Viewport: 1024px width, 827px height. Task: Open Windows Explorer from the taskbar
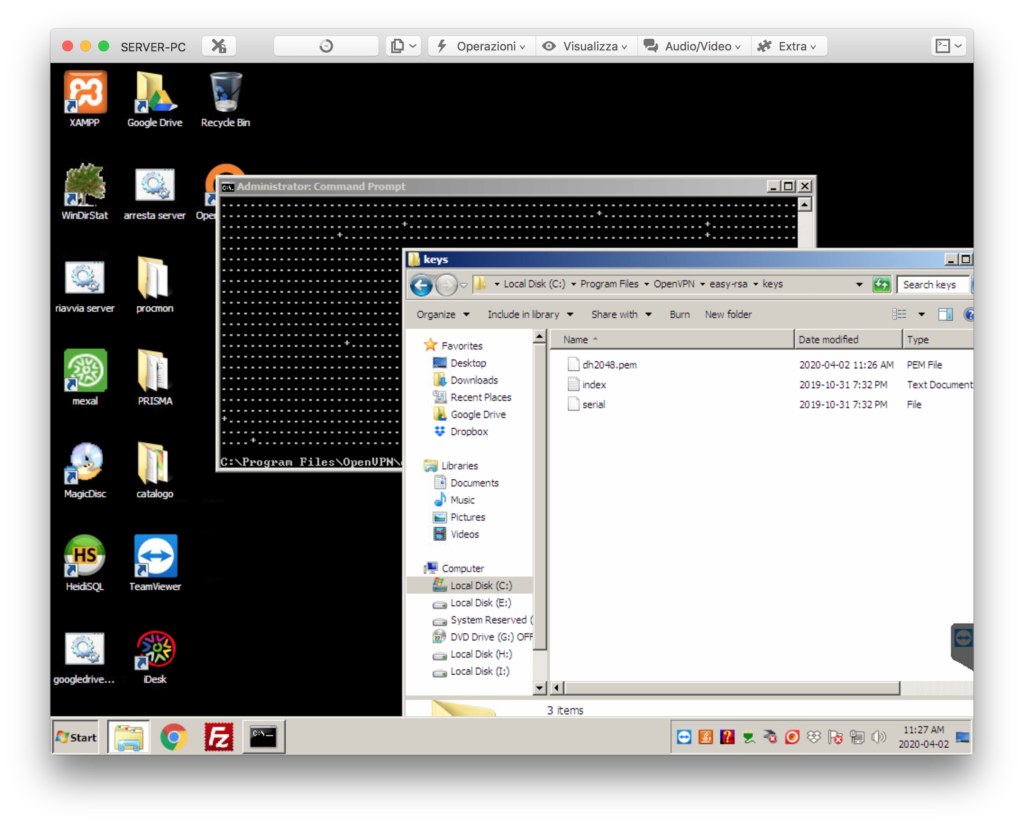pyautogui.click(x=128, y=738)
